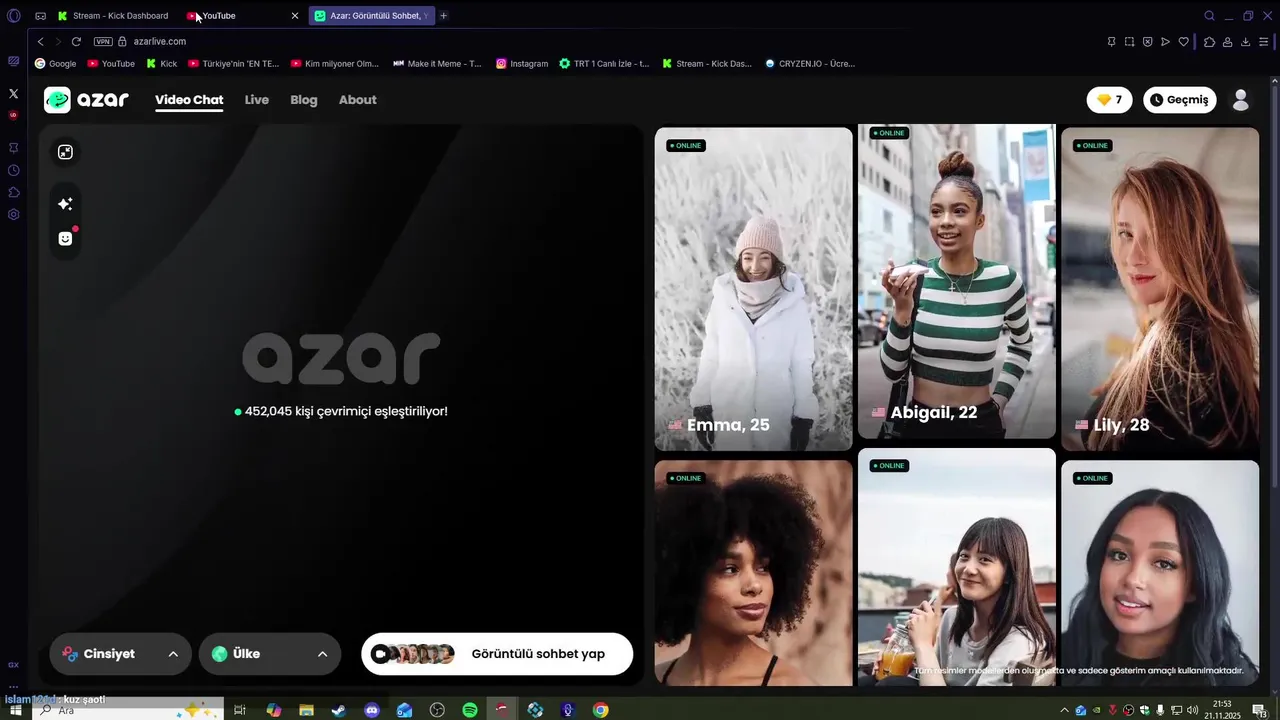1280x720 pixels.
Task: Switch to Stream - Kick Dashboard tab
Action: pos(113,16)
